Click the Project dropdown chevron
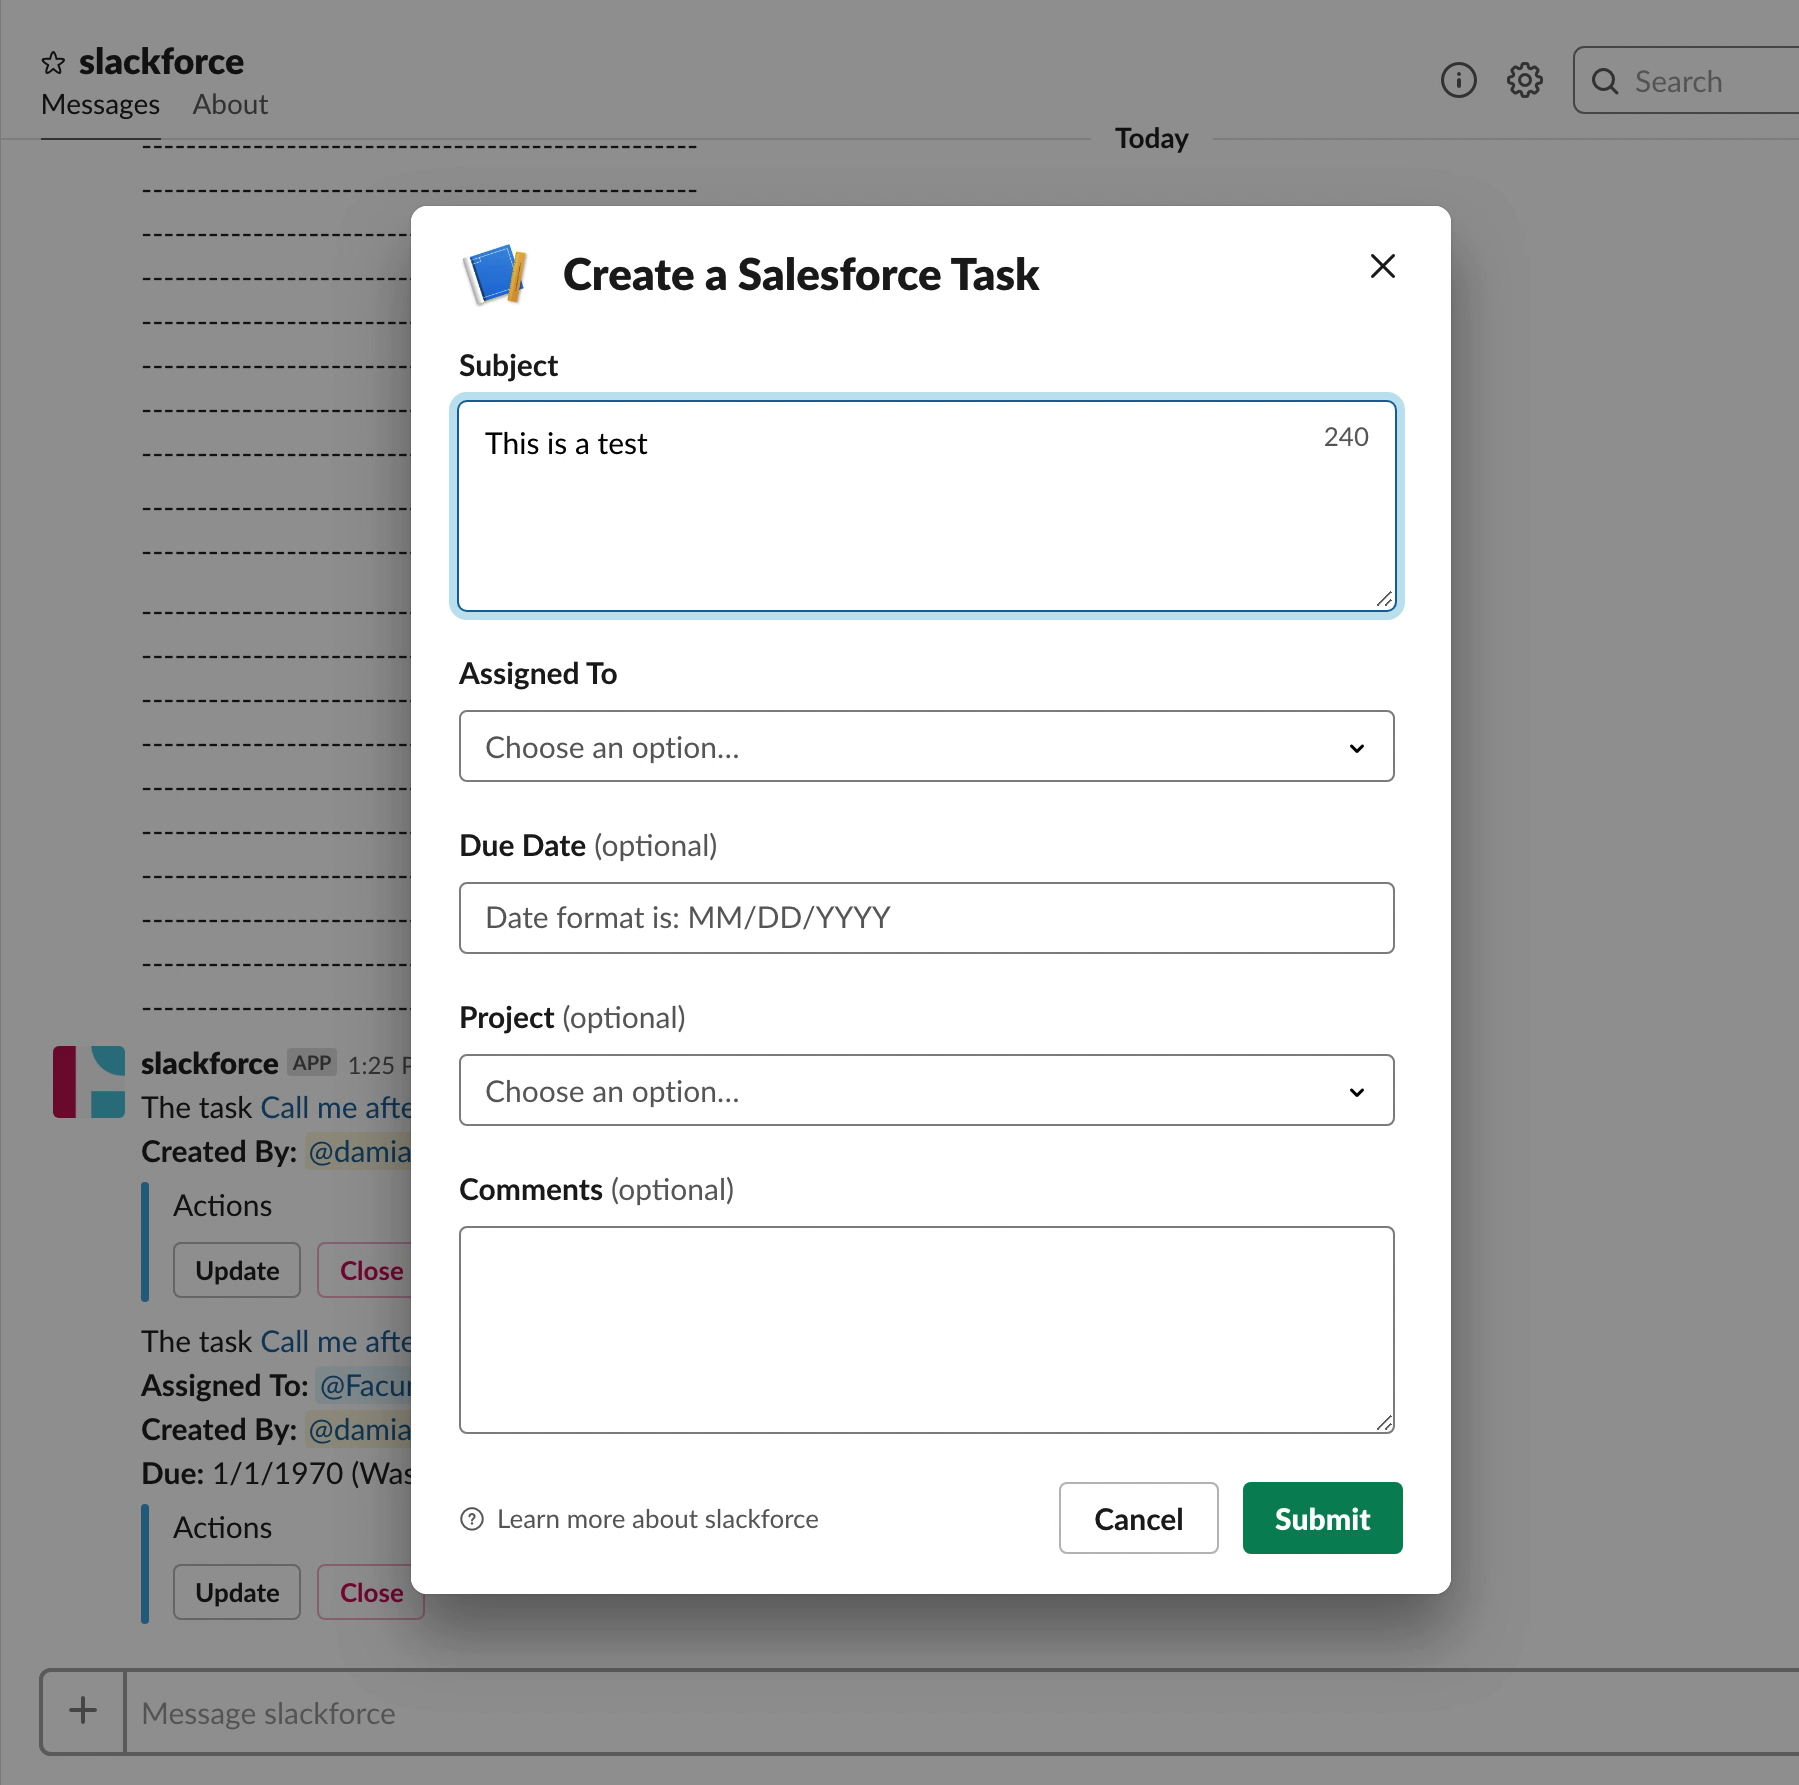 1356,1092
